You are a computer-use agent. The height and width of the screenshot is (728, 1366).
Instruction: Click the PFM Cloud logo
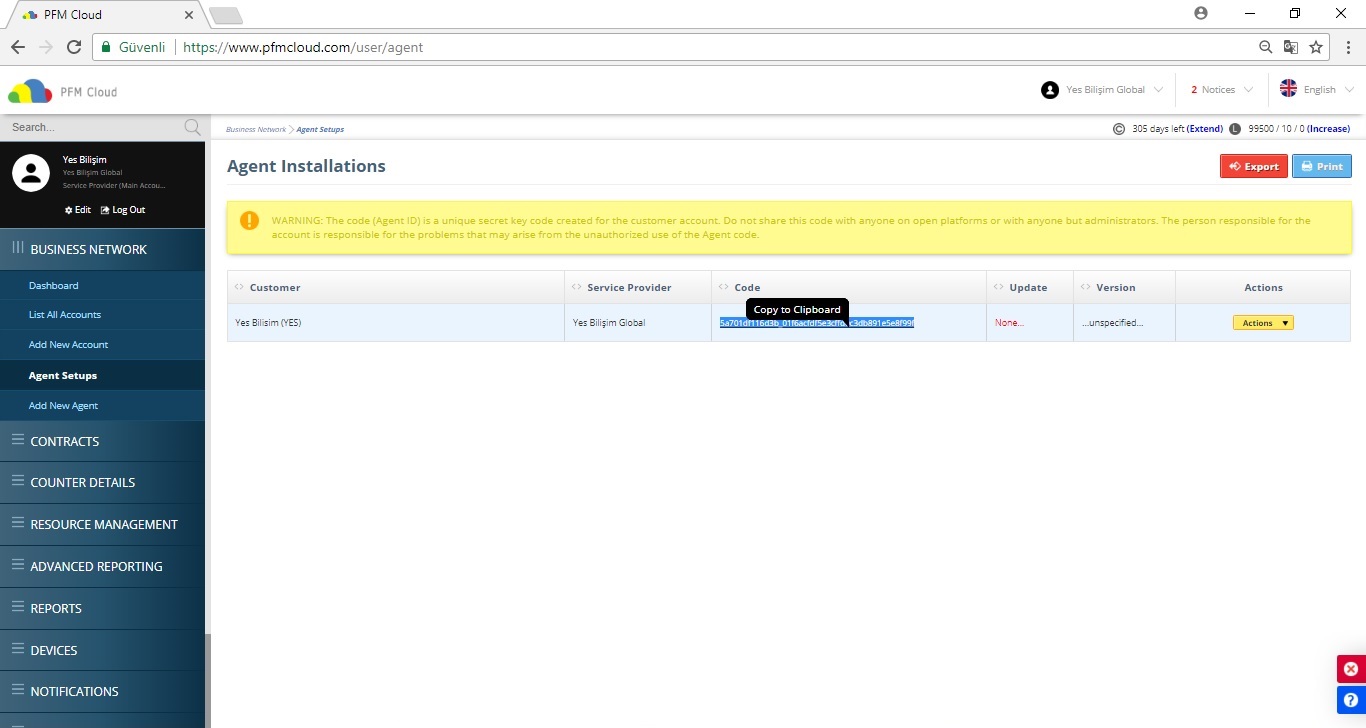point(63,91)
